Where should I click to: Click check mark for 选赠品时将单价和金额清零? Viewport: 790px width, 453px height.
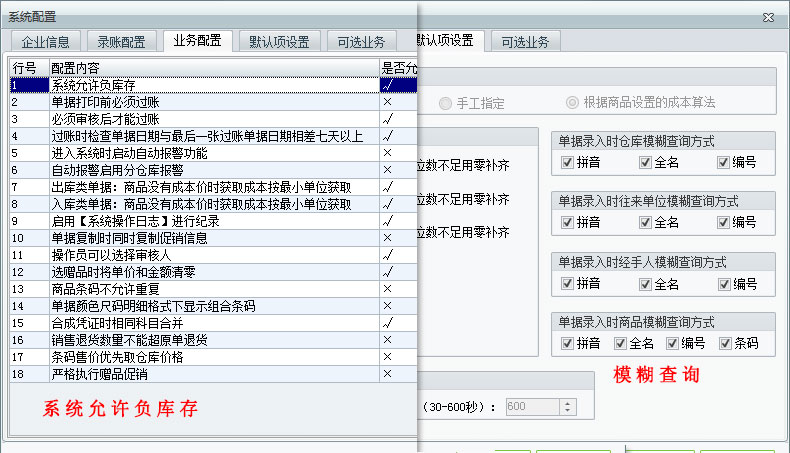(387, 272)
